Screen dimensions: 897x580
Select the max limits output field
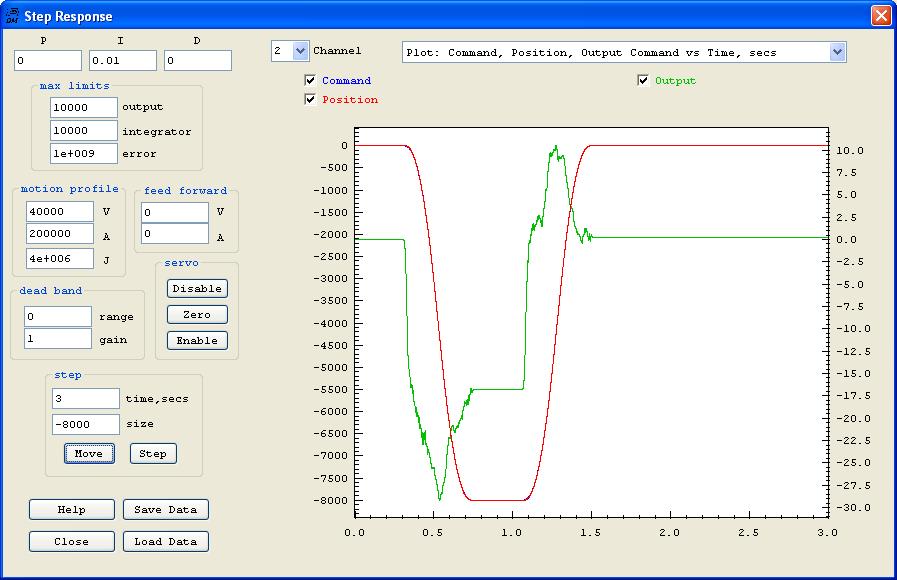pos(84,107)
